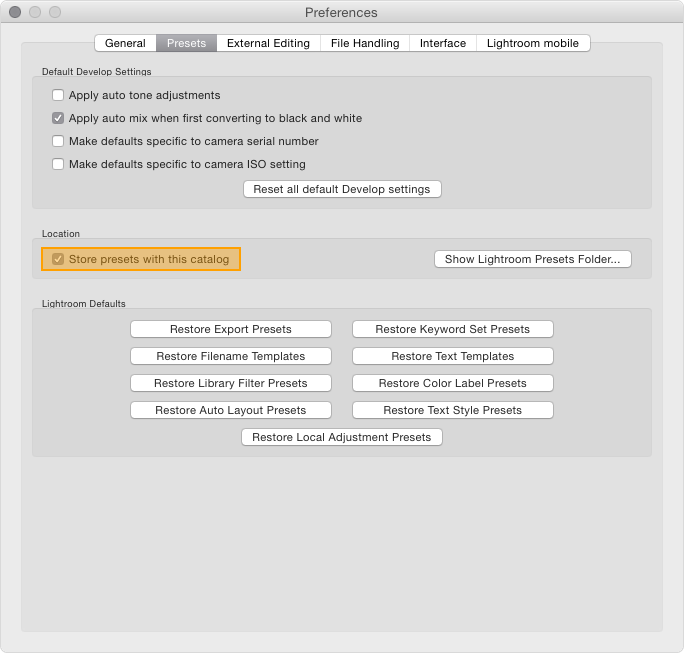684x653 pixels.
Task: Select the Presets tab
Action: (x=186, y=43)
